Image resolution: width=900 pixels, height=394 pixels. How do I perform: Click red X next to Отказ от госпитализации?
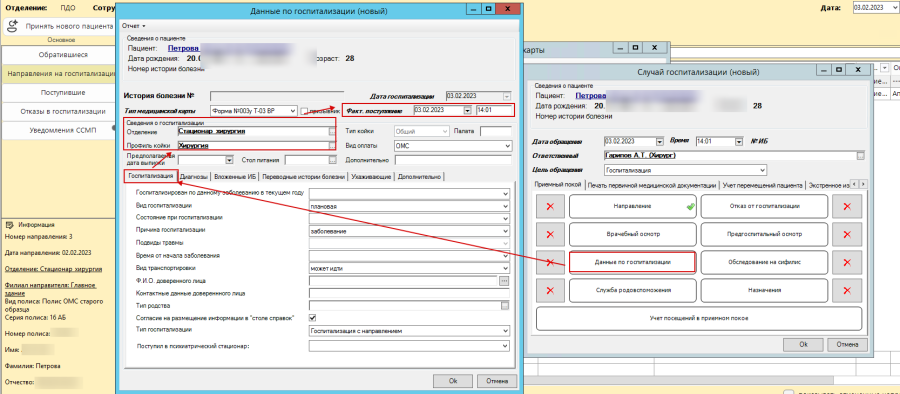click(847, 206)
